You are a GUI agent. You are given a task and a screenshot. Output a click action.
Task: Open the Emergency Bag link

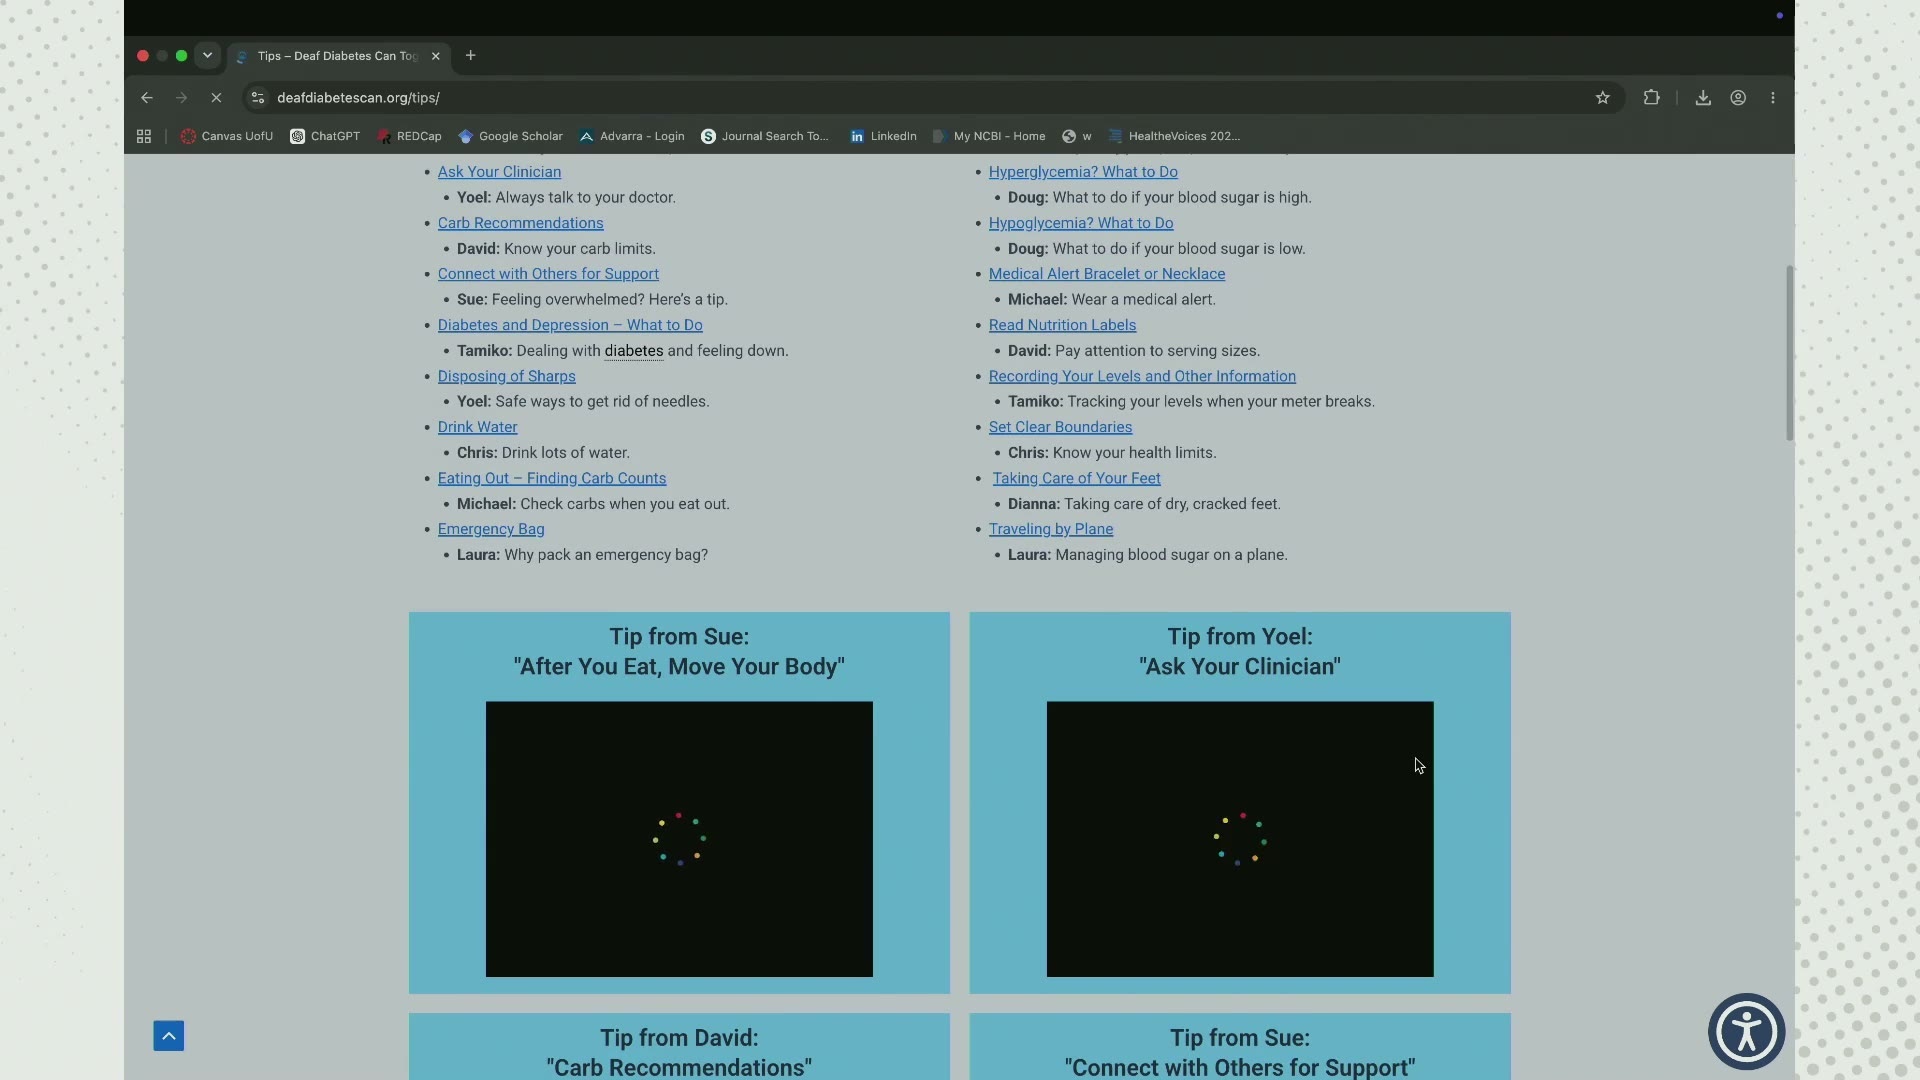(x=491, y=529)
